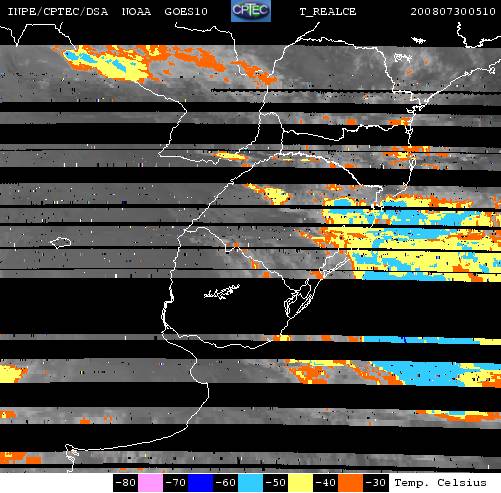Click the NOAA header label
This screenshot has width=501, height=493.
(136, 12)
